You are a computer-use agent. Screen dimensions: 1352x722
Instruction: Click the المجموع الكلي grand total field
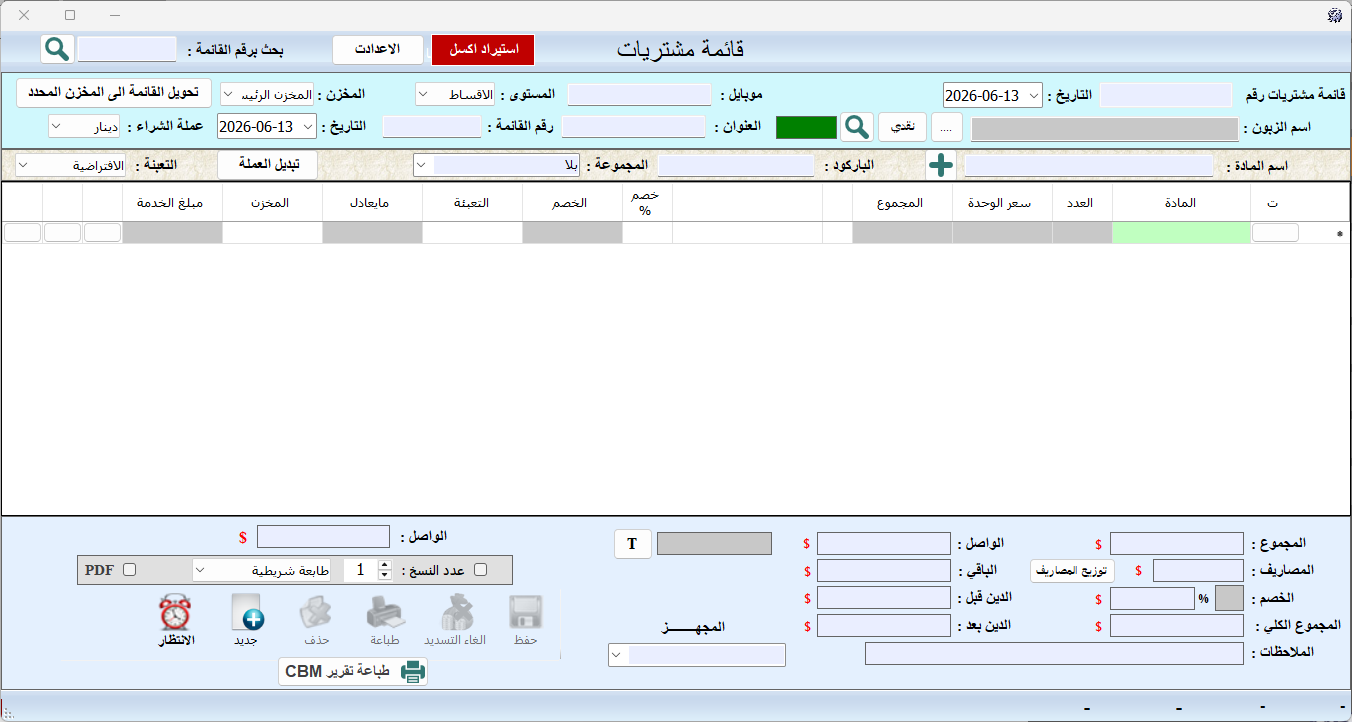coord(1177,626)
